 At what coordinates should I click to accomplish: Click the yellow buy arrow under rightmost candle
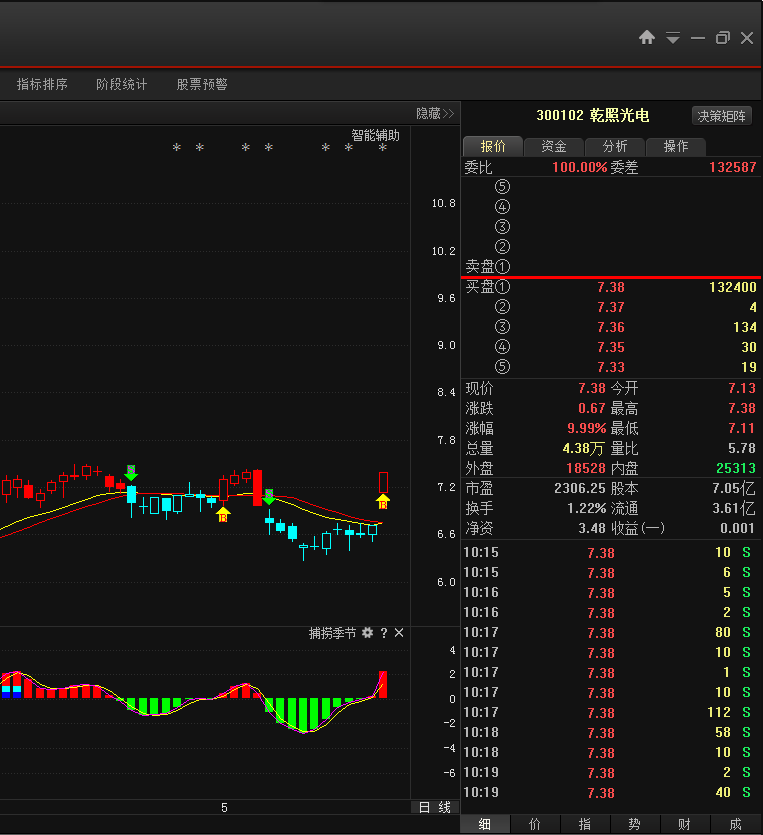pyautogui.click(x=382, y=501)
